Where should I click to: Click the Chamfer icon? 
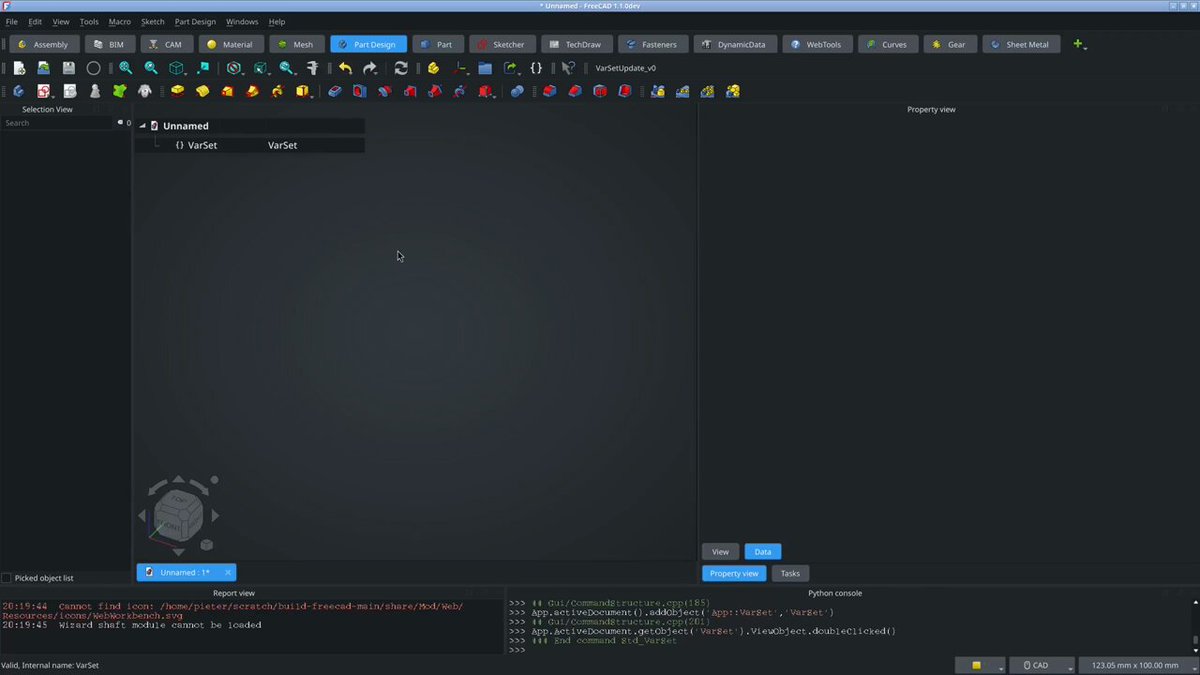[x=574, y=91]
